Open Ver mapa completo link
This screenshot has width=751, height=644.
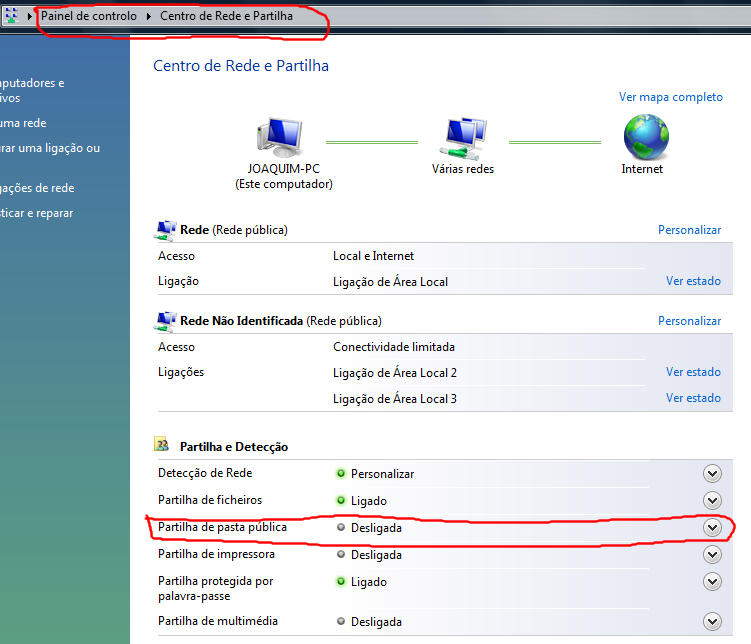(x=671, y=97)
